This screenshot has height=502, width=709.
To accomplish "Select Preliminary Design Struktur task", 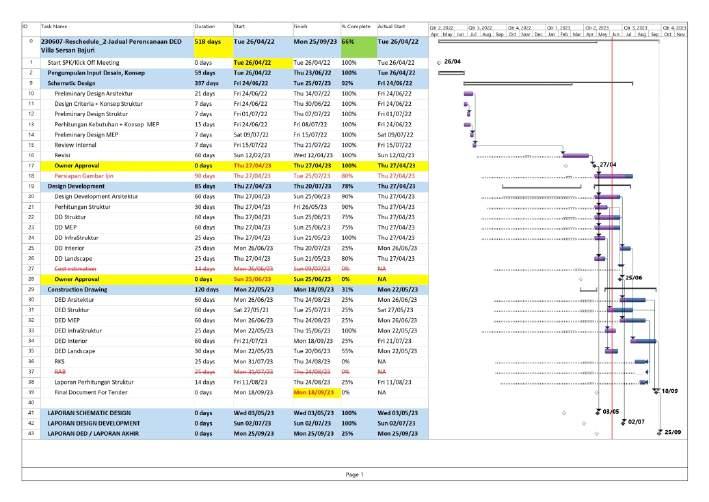I will coord(91,114).
